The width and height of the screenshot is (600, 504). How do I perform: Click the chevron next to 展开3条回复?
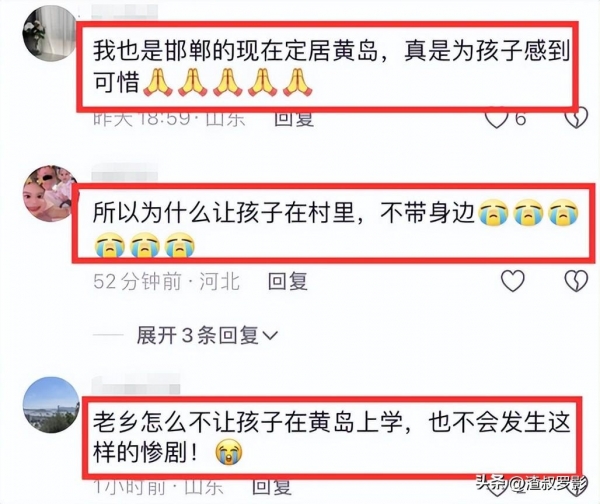click(x=271, y=336)
